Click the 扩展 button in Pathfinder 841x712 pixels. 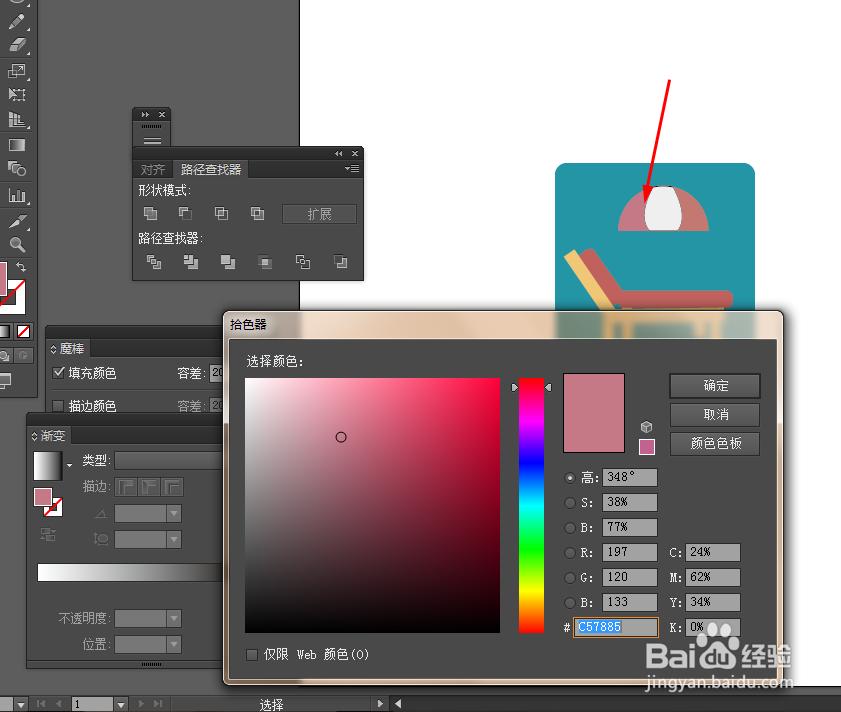pos(319,214)
